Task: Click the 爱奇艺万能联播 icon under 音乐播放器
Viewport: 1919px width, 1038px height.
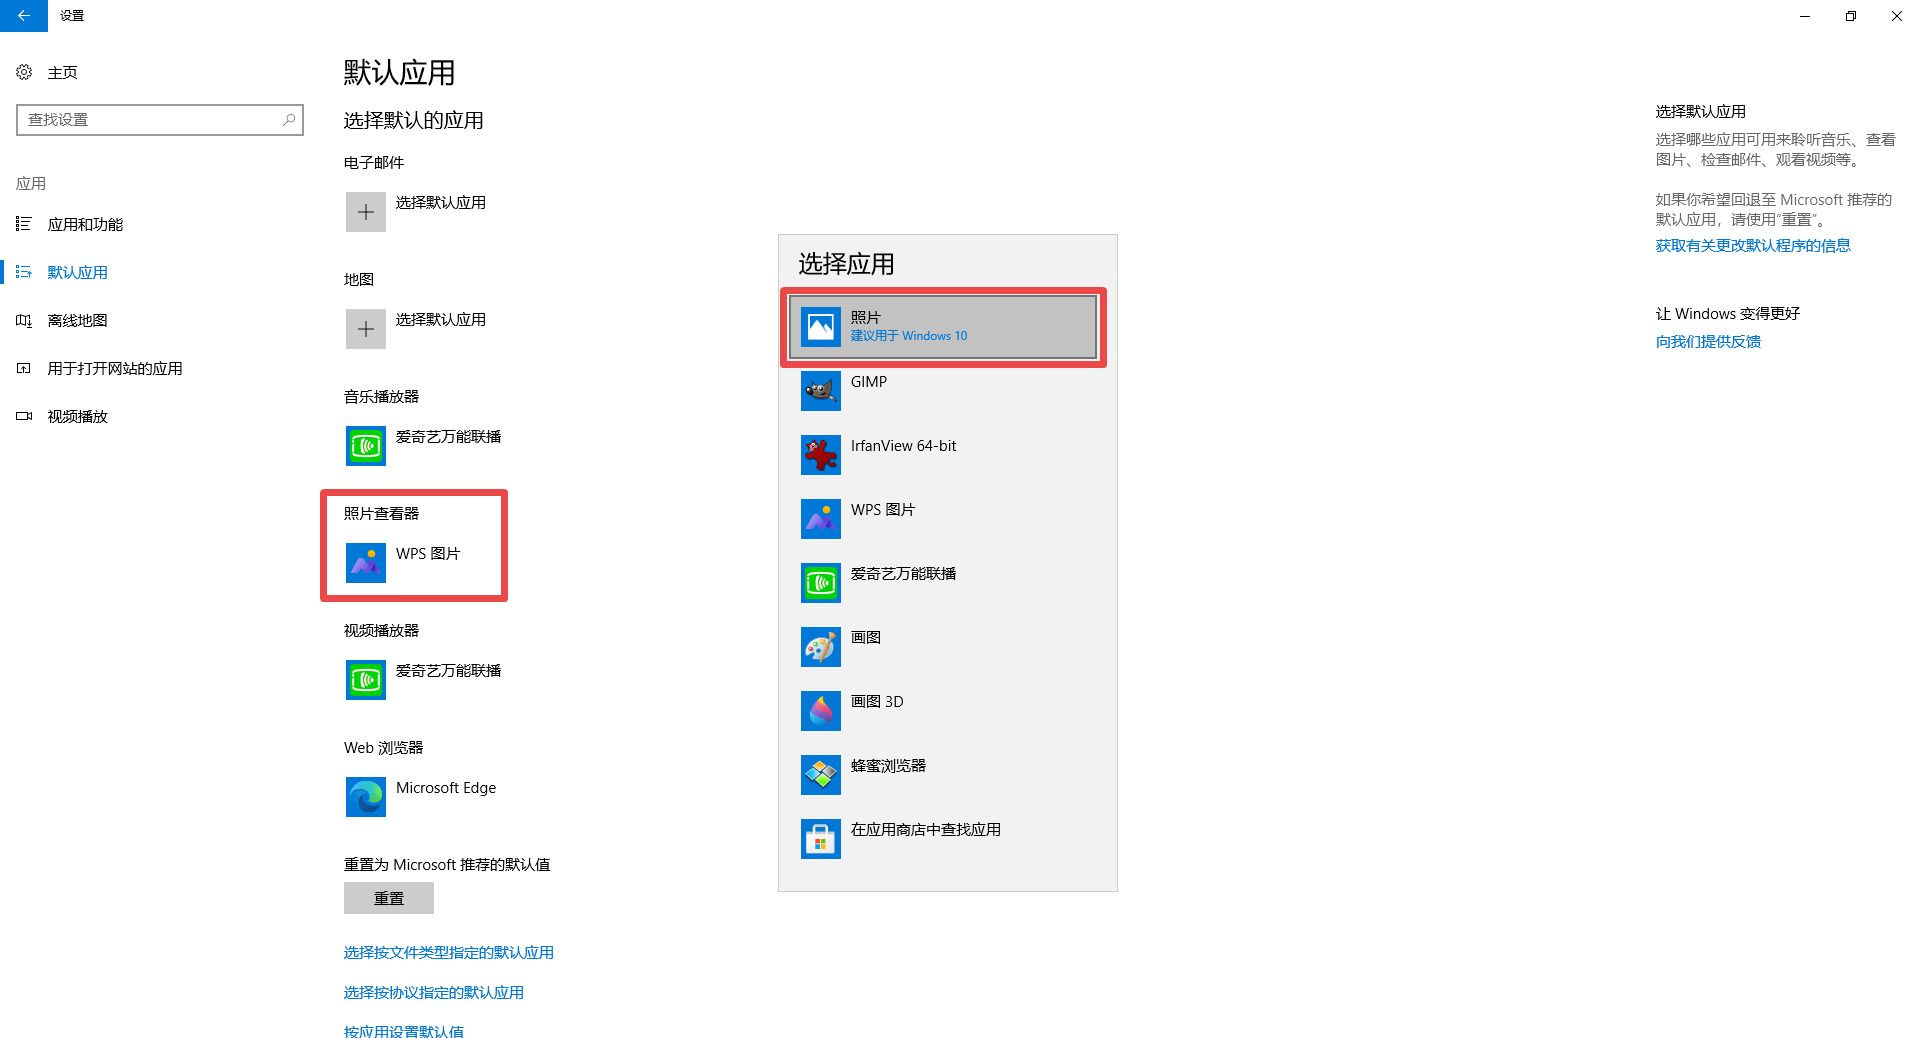Action: coord(366,446)
